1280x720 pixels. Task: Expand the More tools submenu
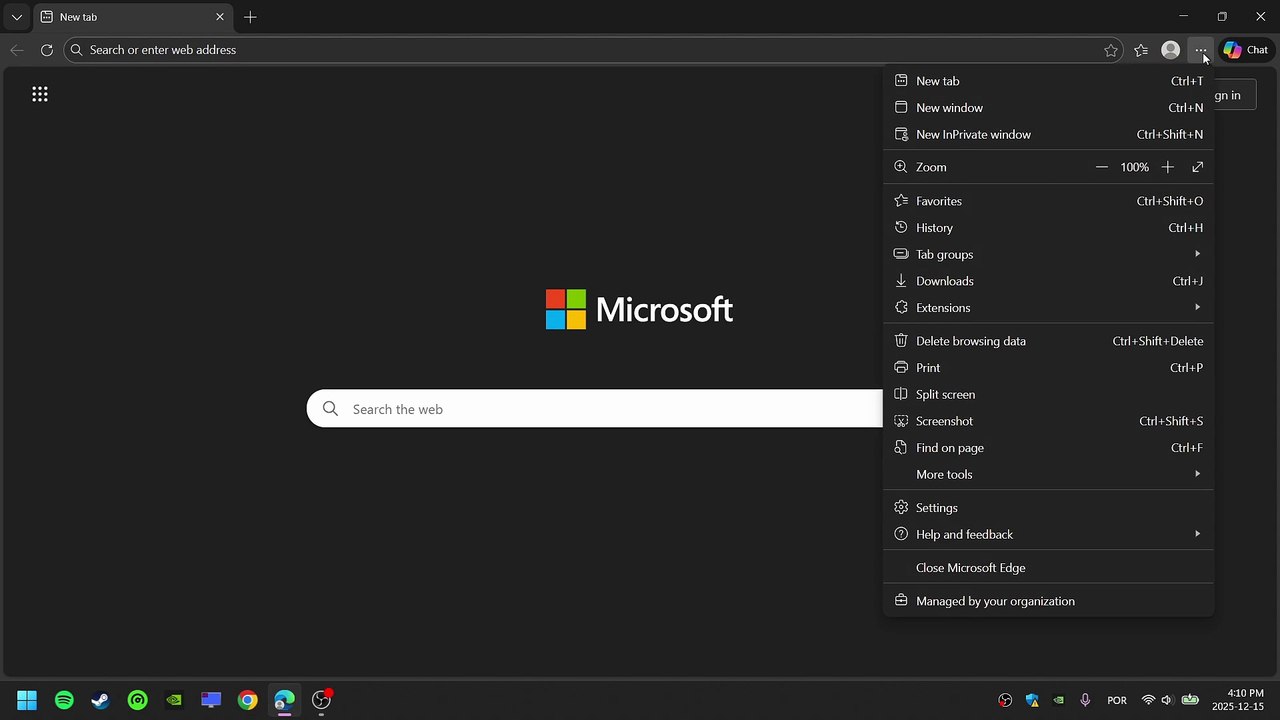pyautogui.click(x=1048, y=474)
